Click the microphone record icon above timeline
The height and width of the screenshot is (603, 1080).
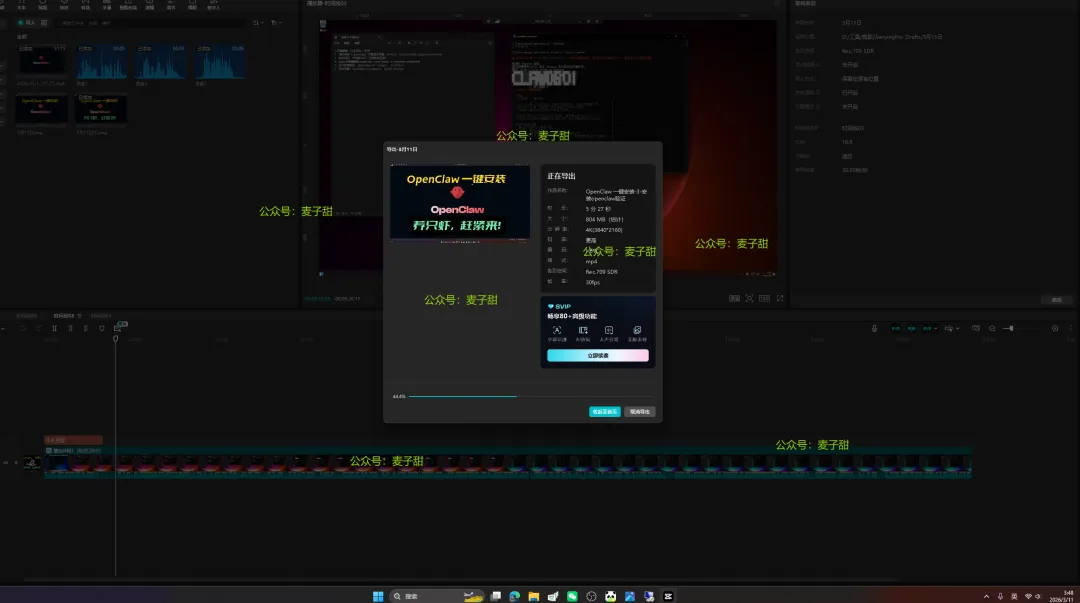874,329
